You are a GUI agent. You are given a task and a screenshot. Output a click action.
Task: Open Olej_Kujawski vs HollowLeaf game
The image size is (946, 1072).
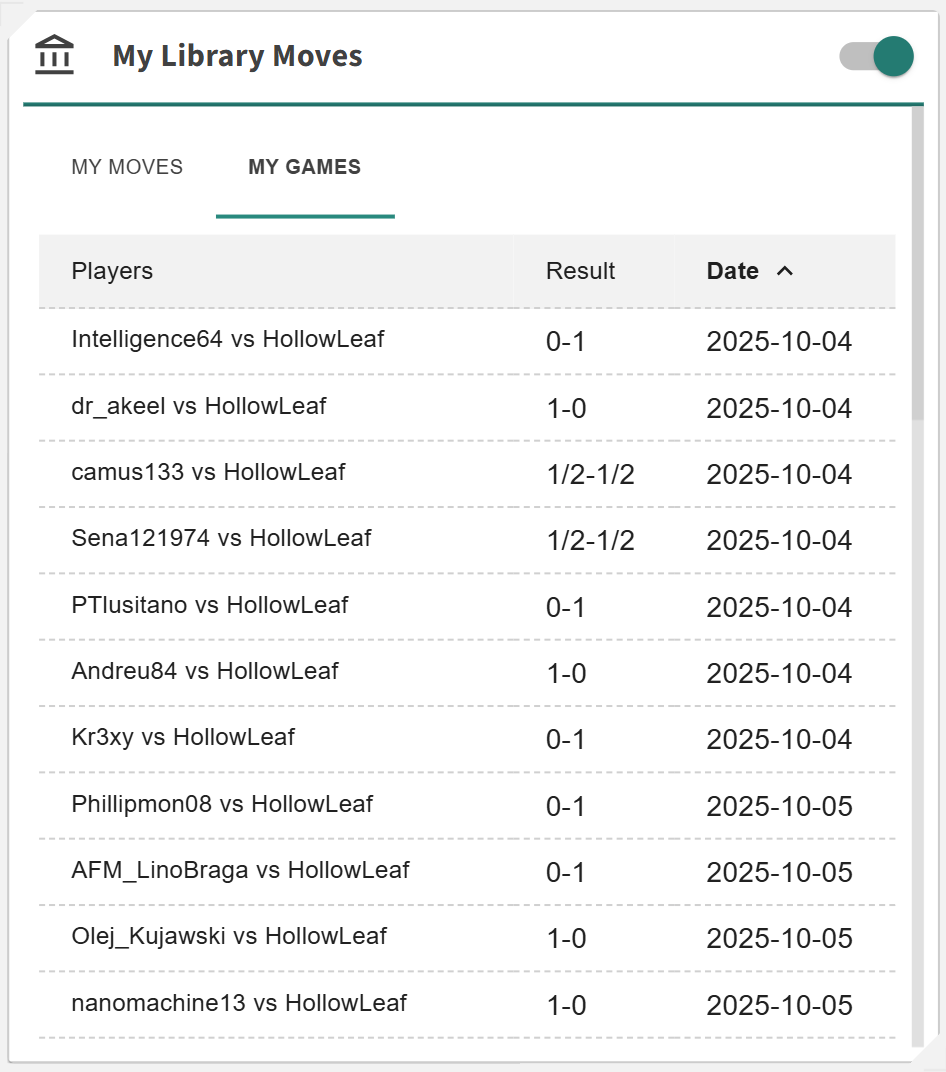[229, 937]
